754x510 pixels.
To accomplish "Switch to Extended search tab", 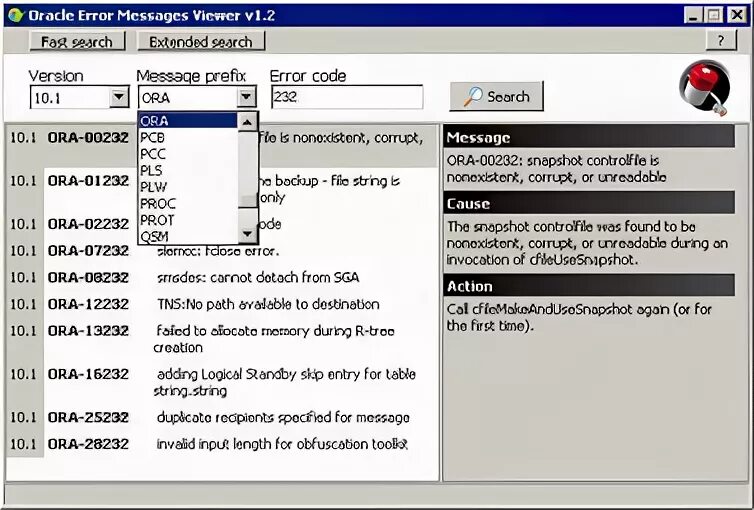I will click(201, 42).
